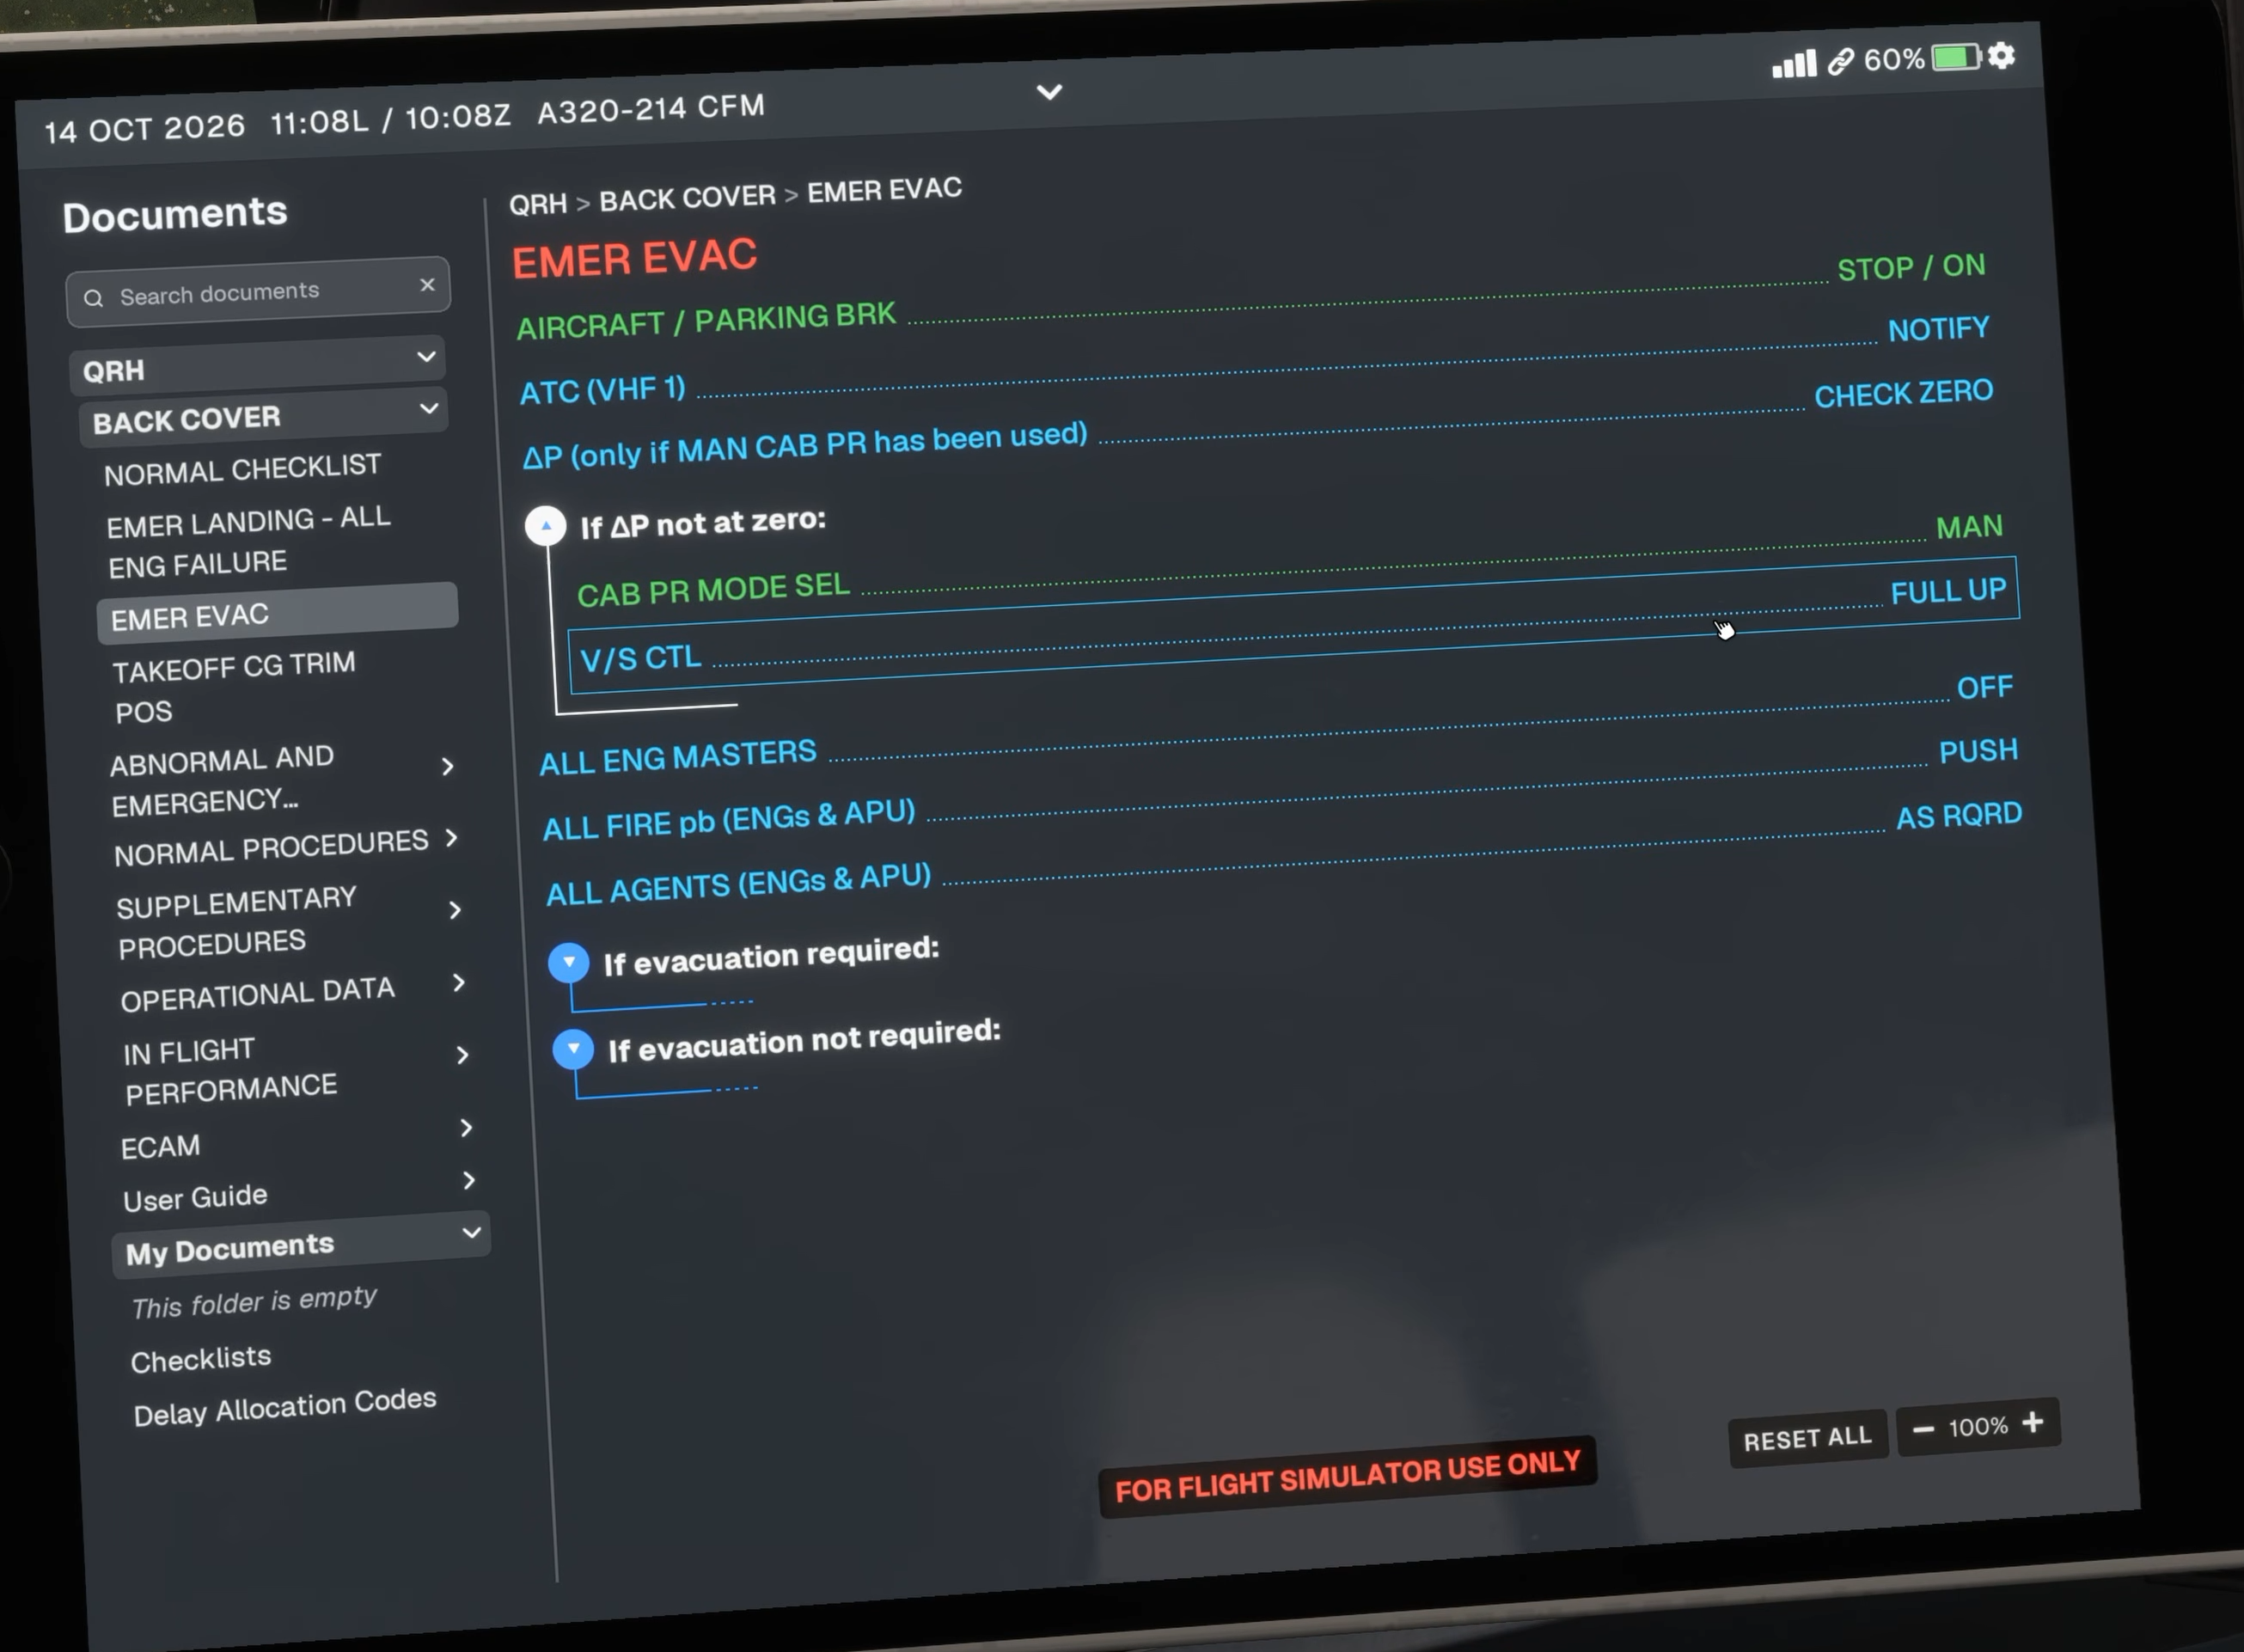Open EMER LANDING - ALL ENG FAILURE
Image resolution: width=2244 pixels, height=1652 pixels.
[249, 542]
